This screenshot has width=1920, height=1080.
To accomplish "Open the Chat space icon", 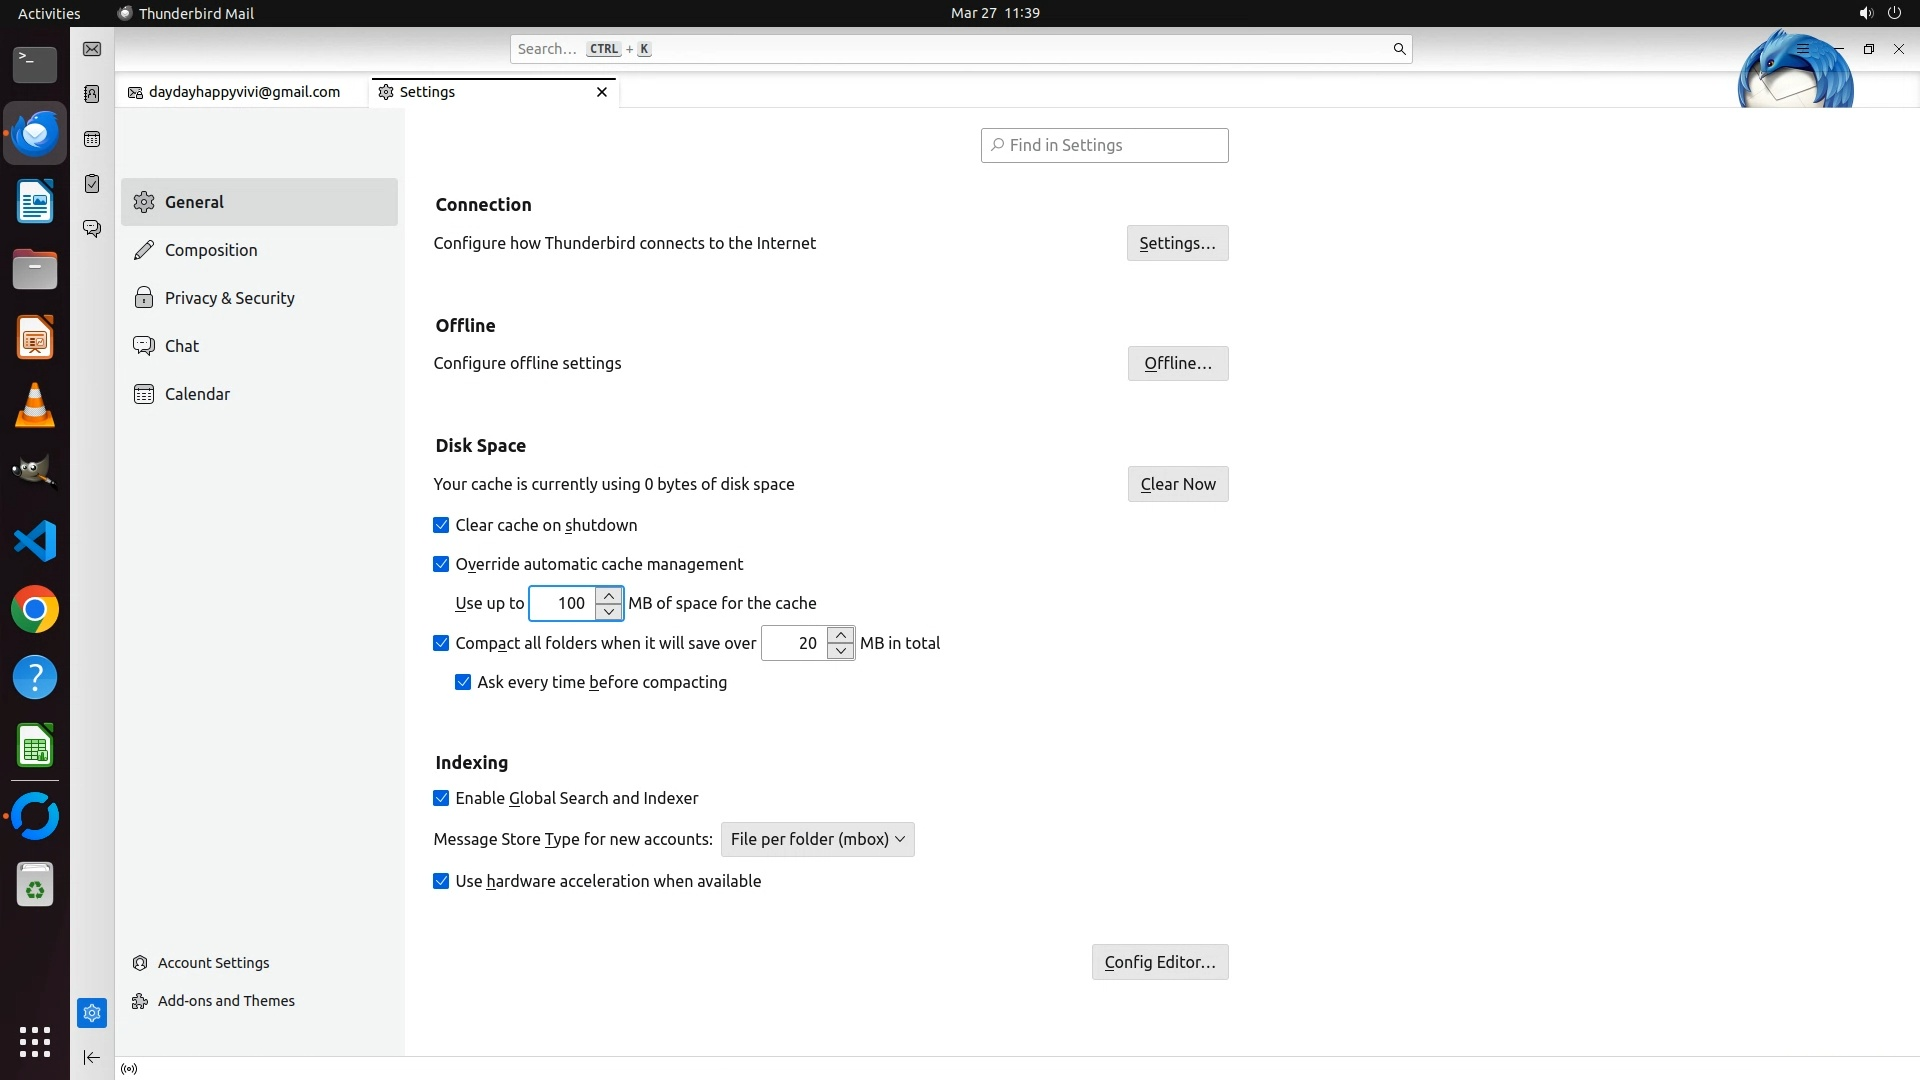I will [x=92, y=229].
